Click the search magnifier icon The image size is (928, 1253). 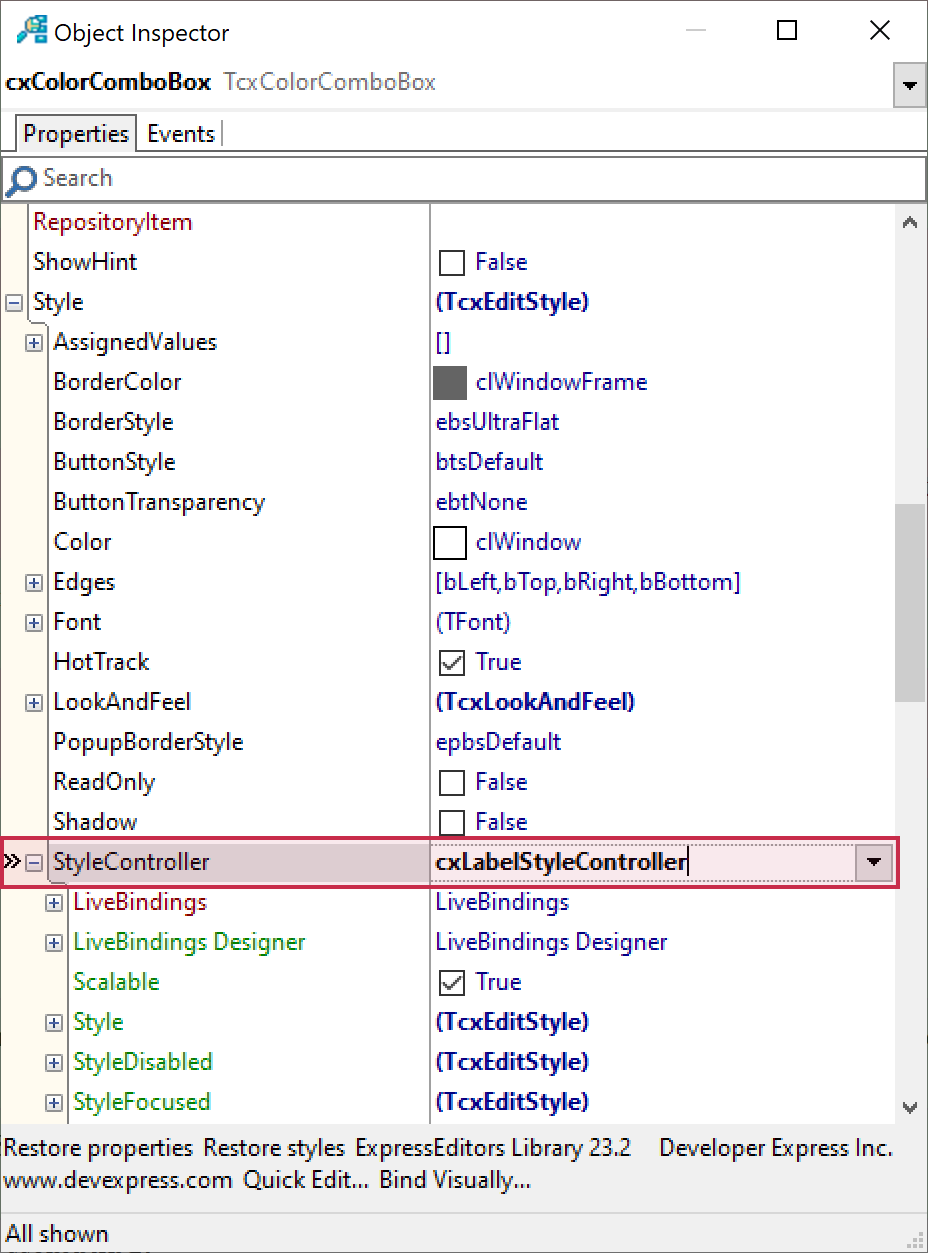(x=21, y=180)
